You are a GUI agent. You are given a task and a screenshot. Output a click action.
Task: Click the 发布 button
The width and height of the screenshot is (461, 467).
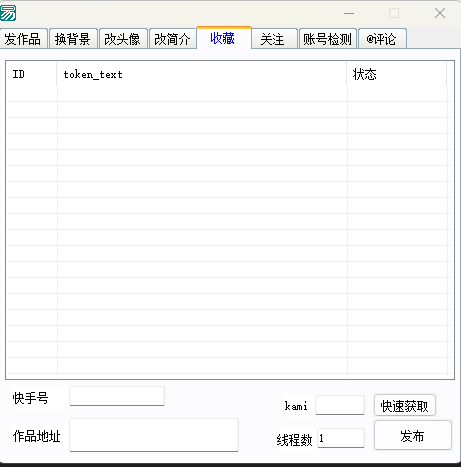pos(413,435)
